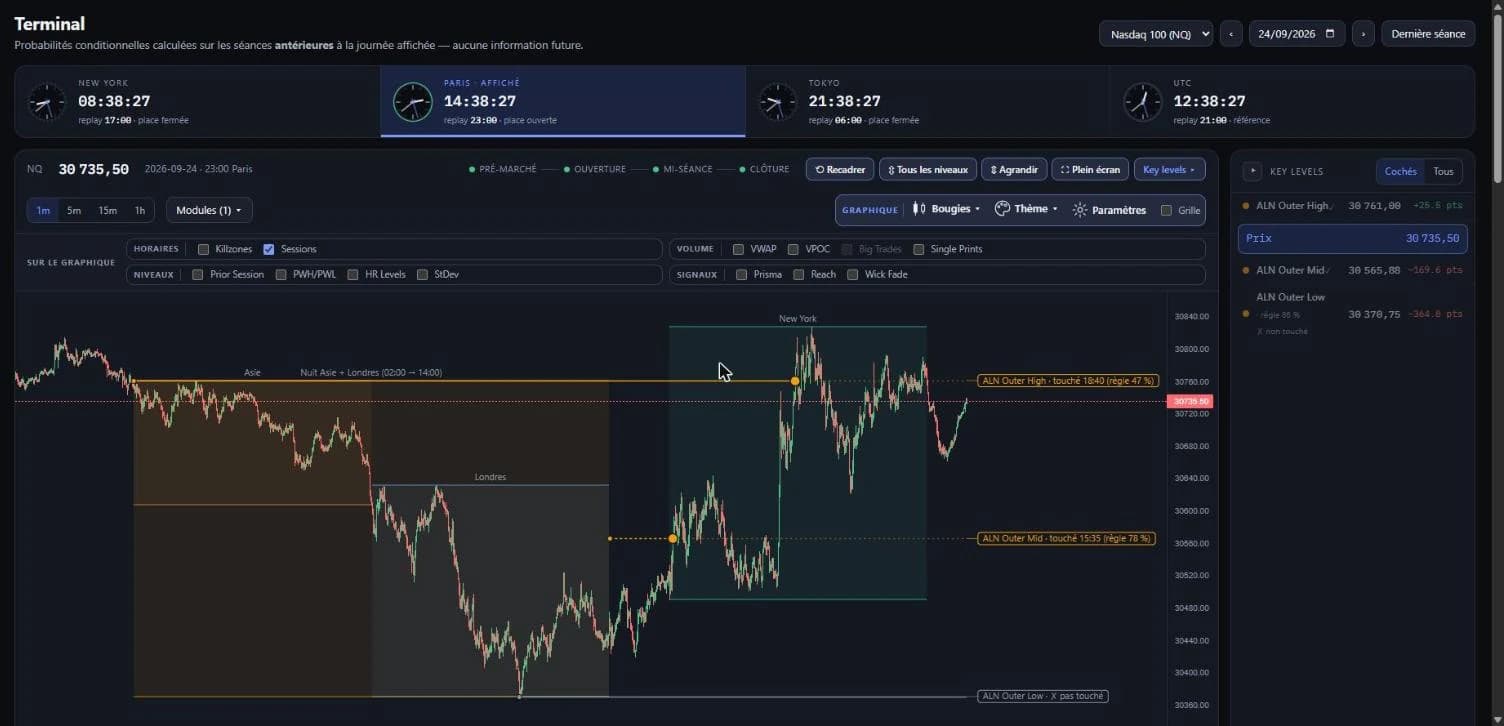Screen dimensions: 1504x726
Task: Go to the next session arrow
Action: click(1363, 33)
